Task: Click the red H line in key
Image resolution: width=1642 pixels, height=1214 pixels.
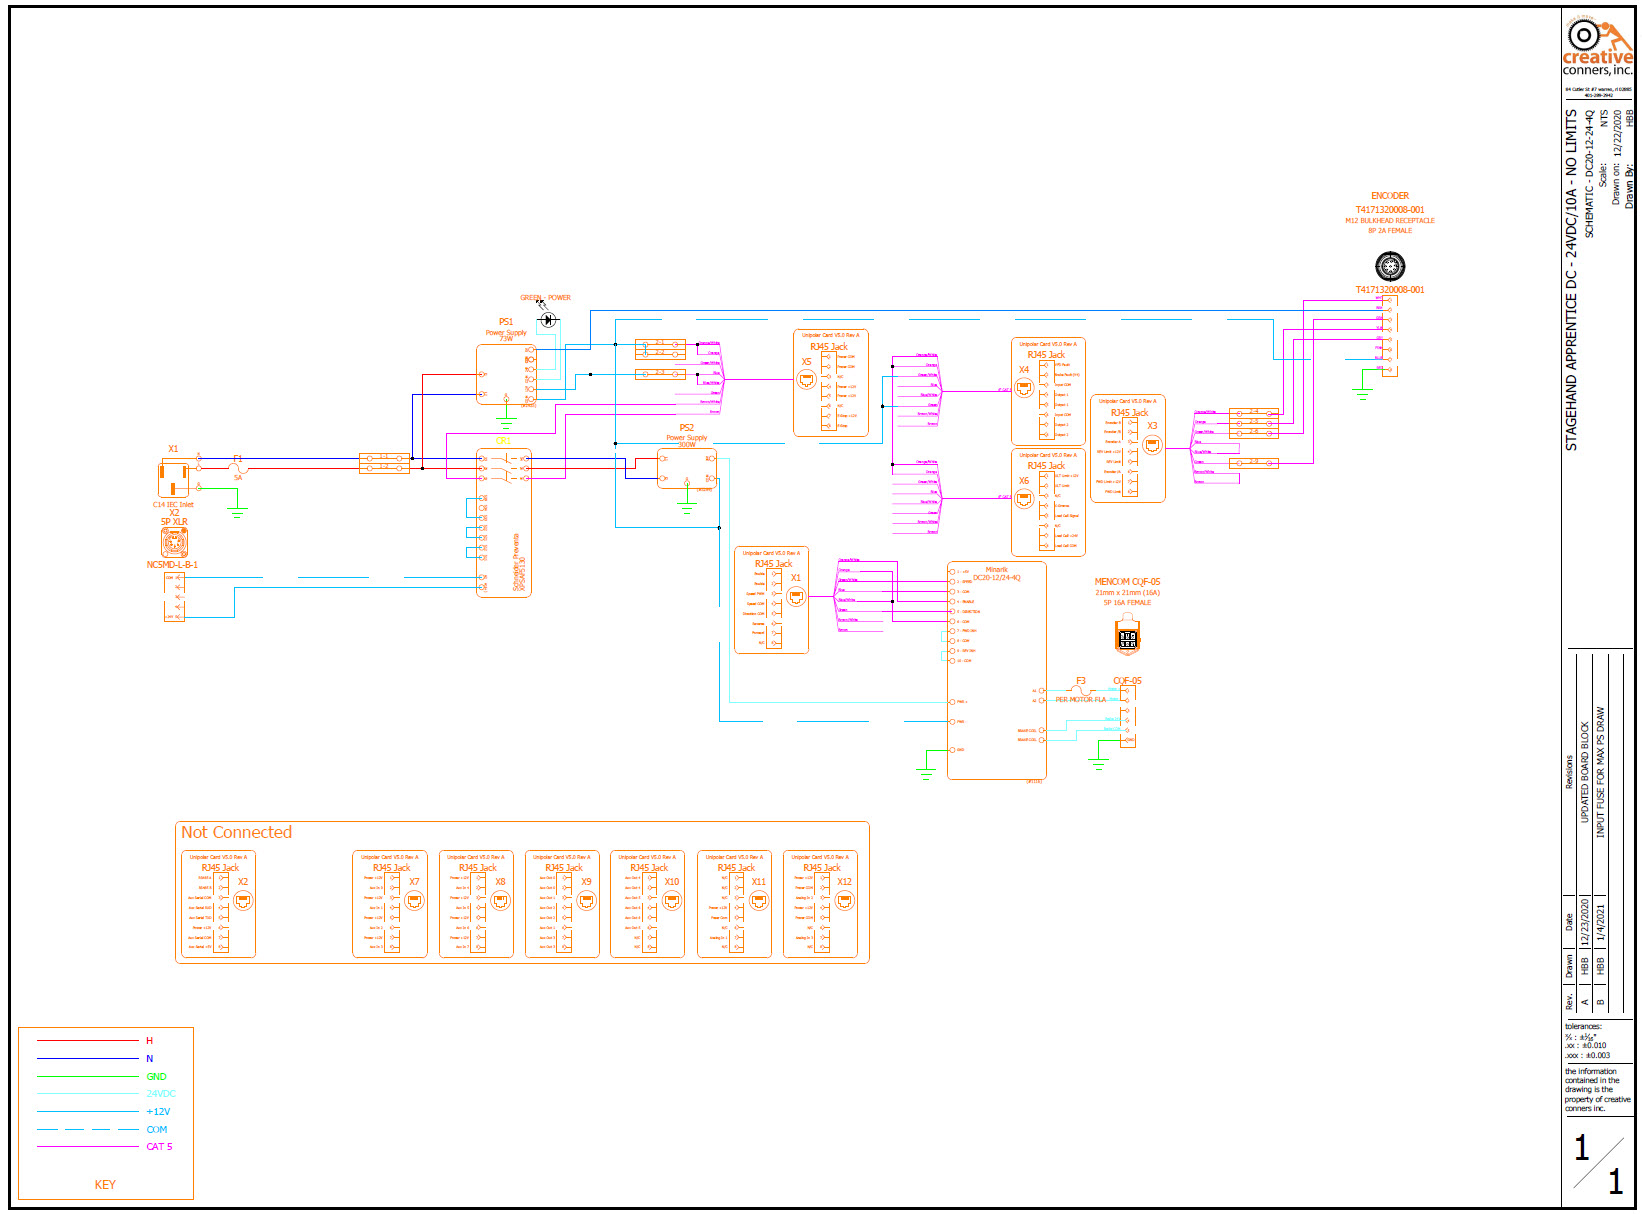Action: 88,1041
